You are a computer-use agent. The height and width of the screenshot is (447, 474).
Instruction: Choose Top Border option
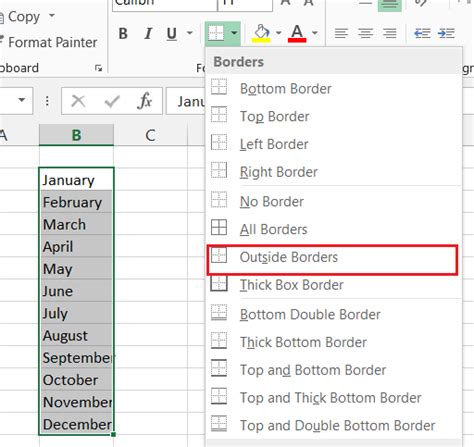334,116
